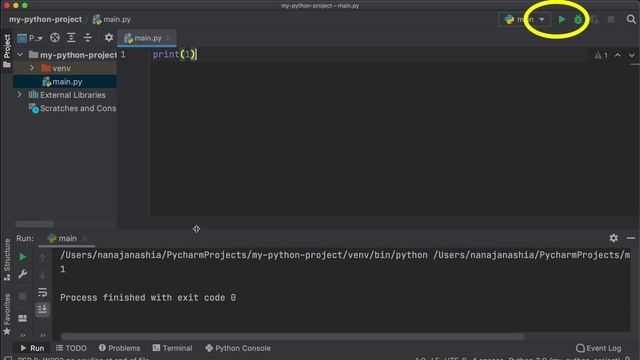Rerun main with the Run panel play icon
Image resolution: width=640 pixels, height=360 pixels.
[x=23, y=257]
